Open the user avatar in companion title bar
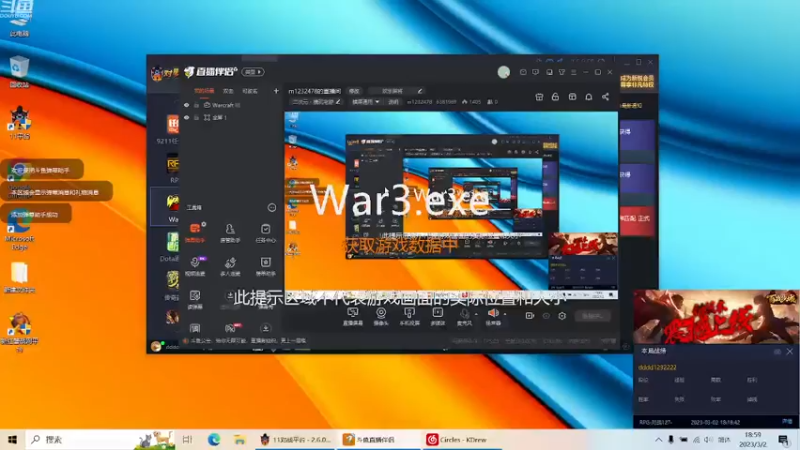 [504, 72]
